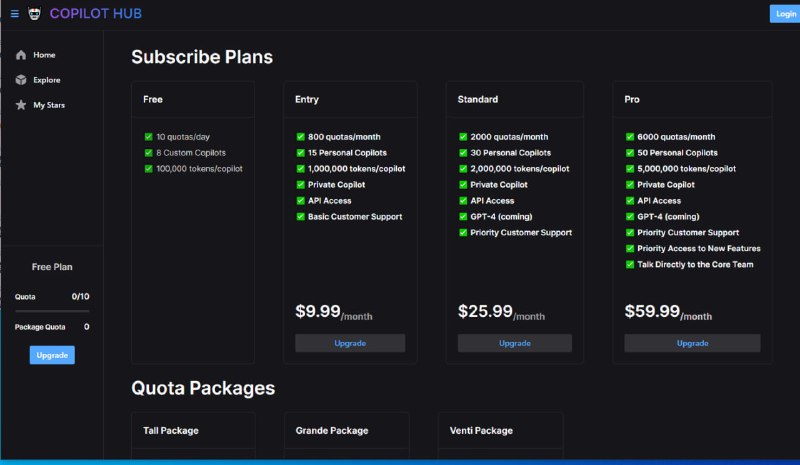The image size is (800, 465).
Task: Click the Quota progress bar in sidebar
Action: pyautogui.click(x=52, y=311)
